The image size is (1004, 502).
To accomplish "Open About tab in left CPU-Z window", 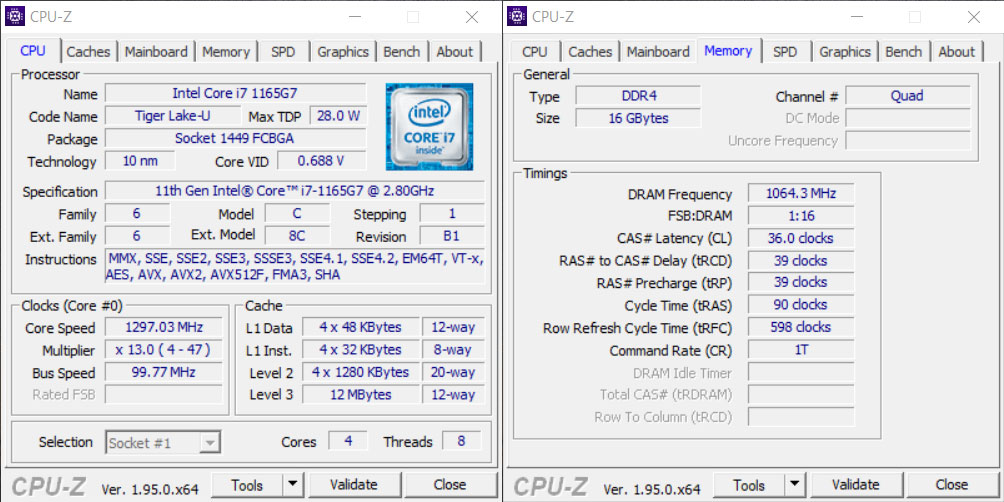I will point(455,52).
